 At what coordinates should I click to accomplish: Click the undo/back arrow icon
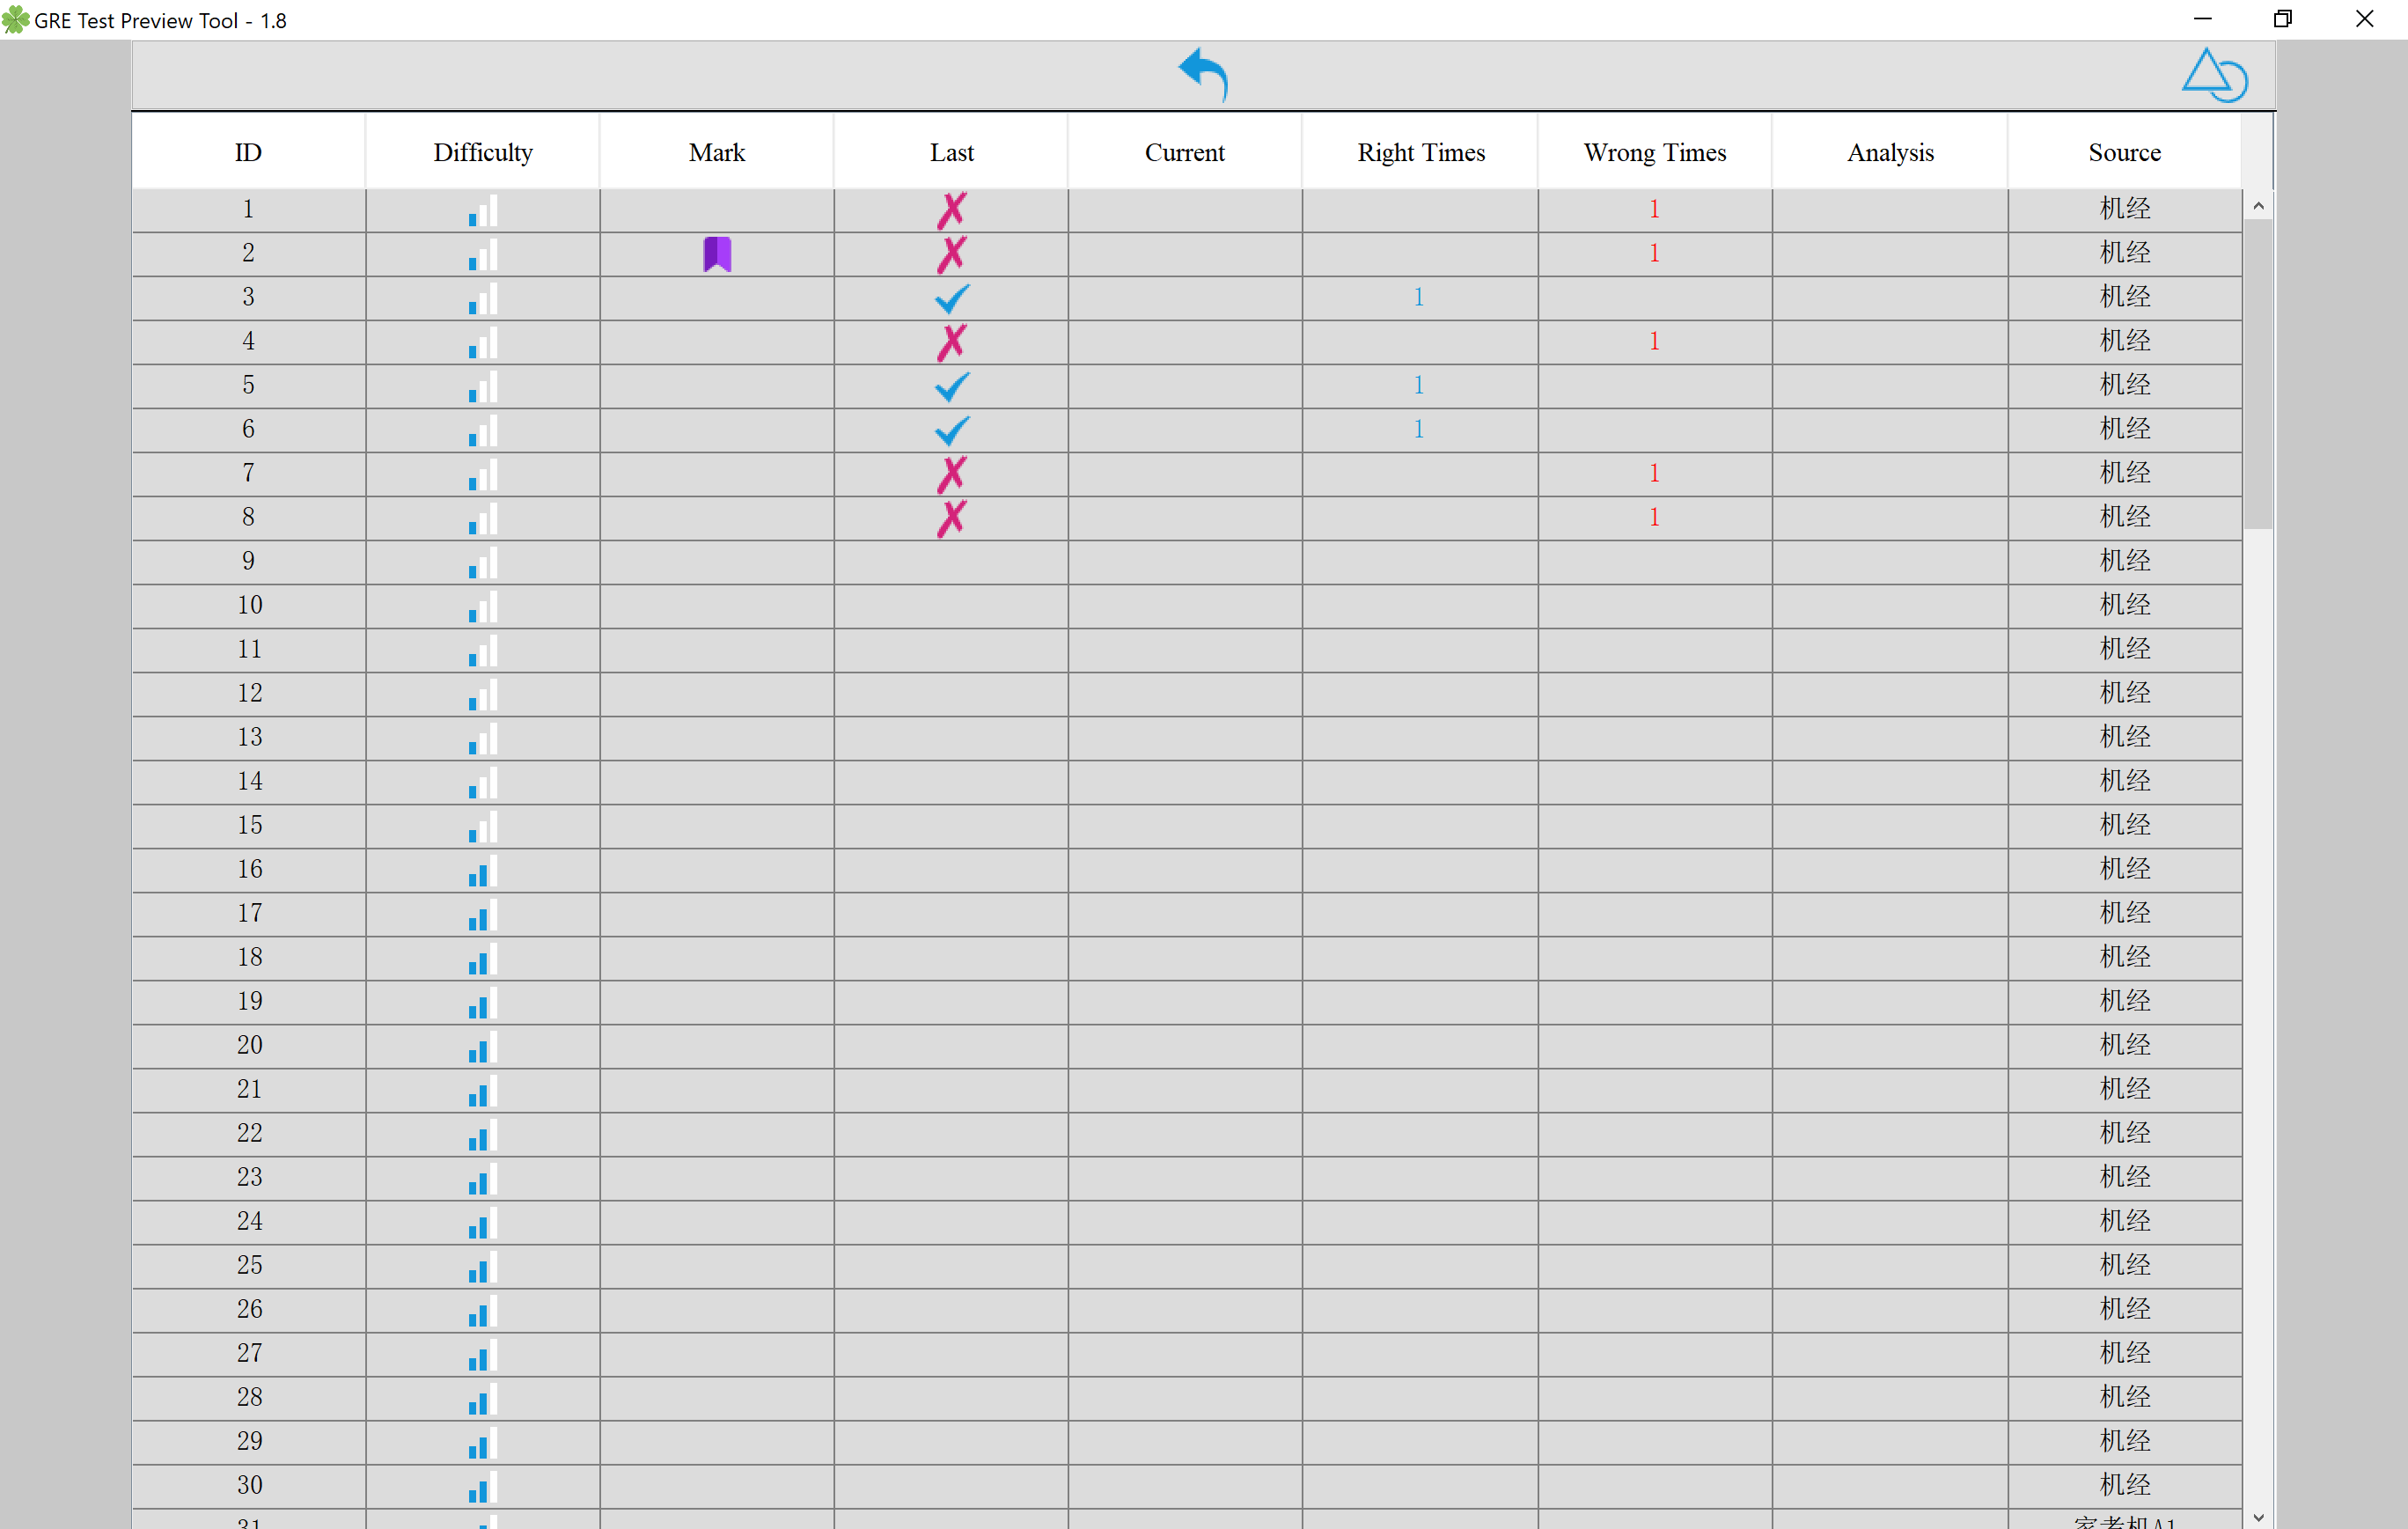1202,74
